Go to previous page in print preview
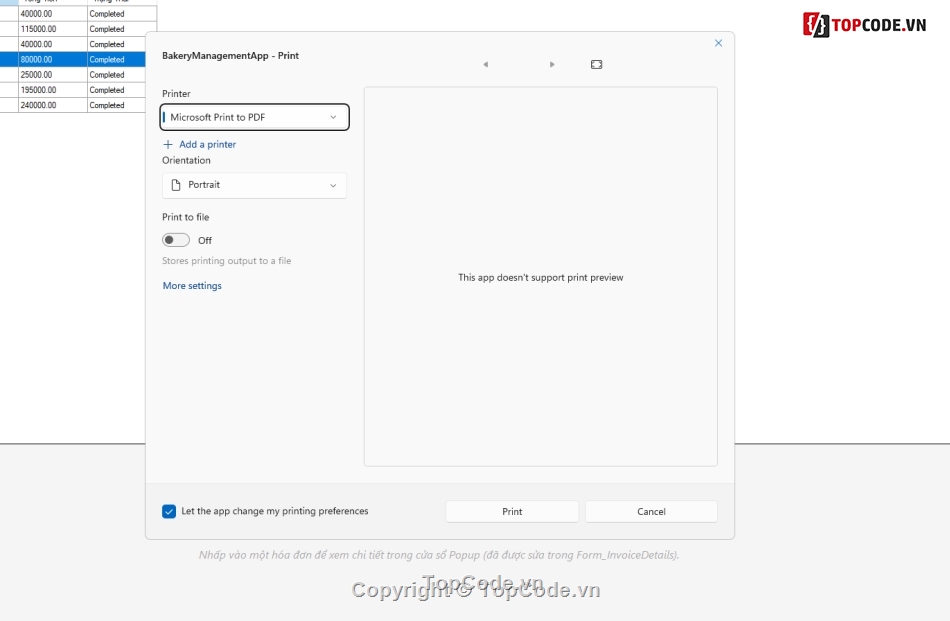Screen dimensions: 950x621 click(x=485, y=65)
